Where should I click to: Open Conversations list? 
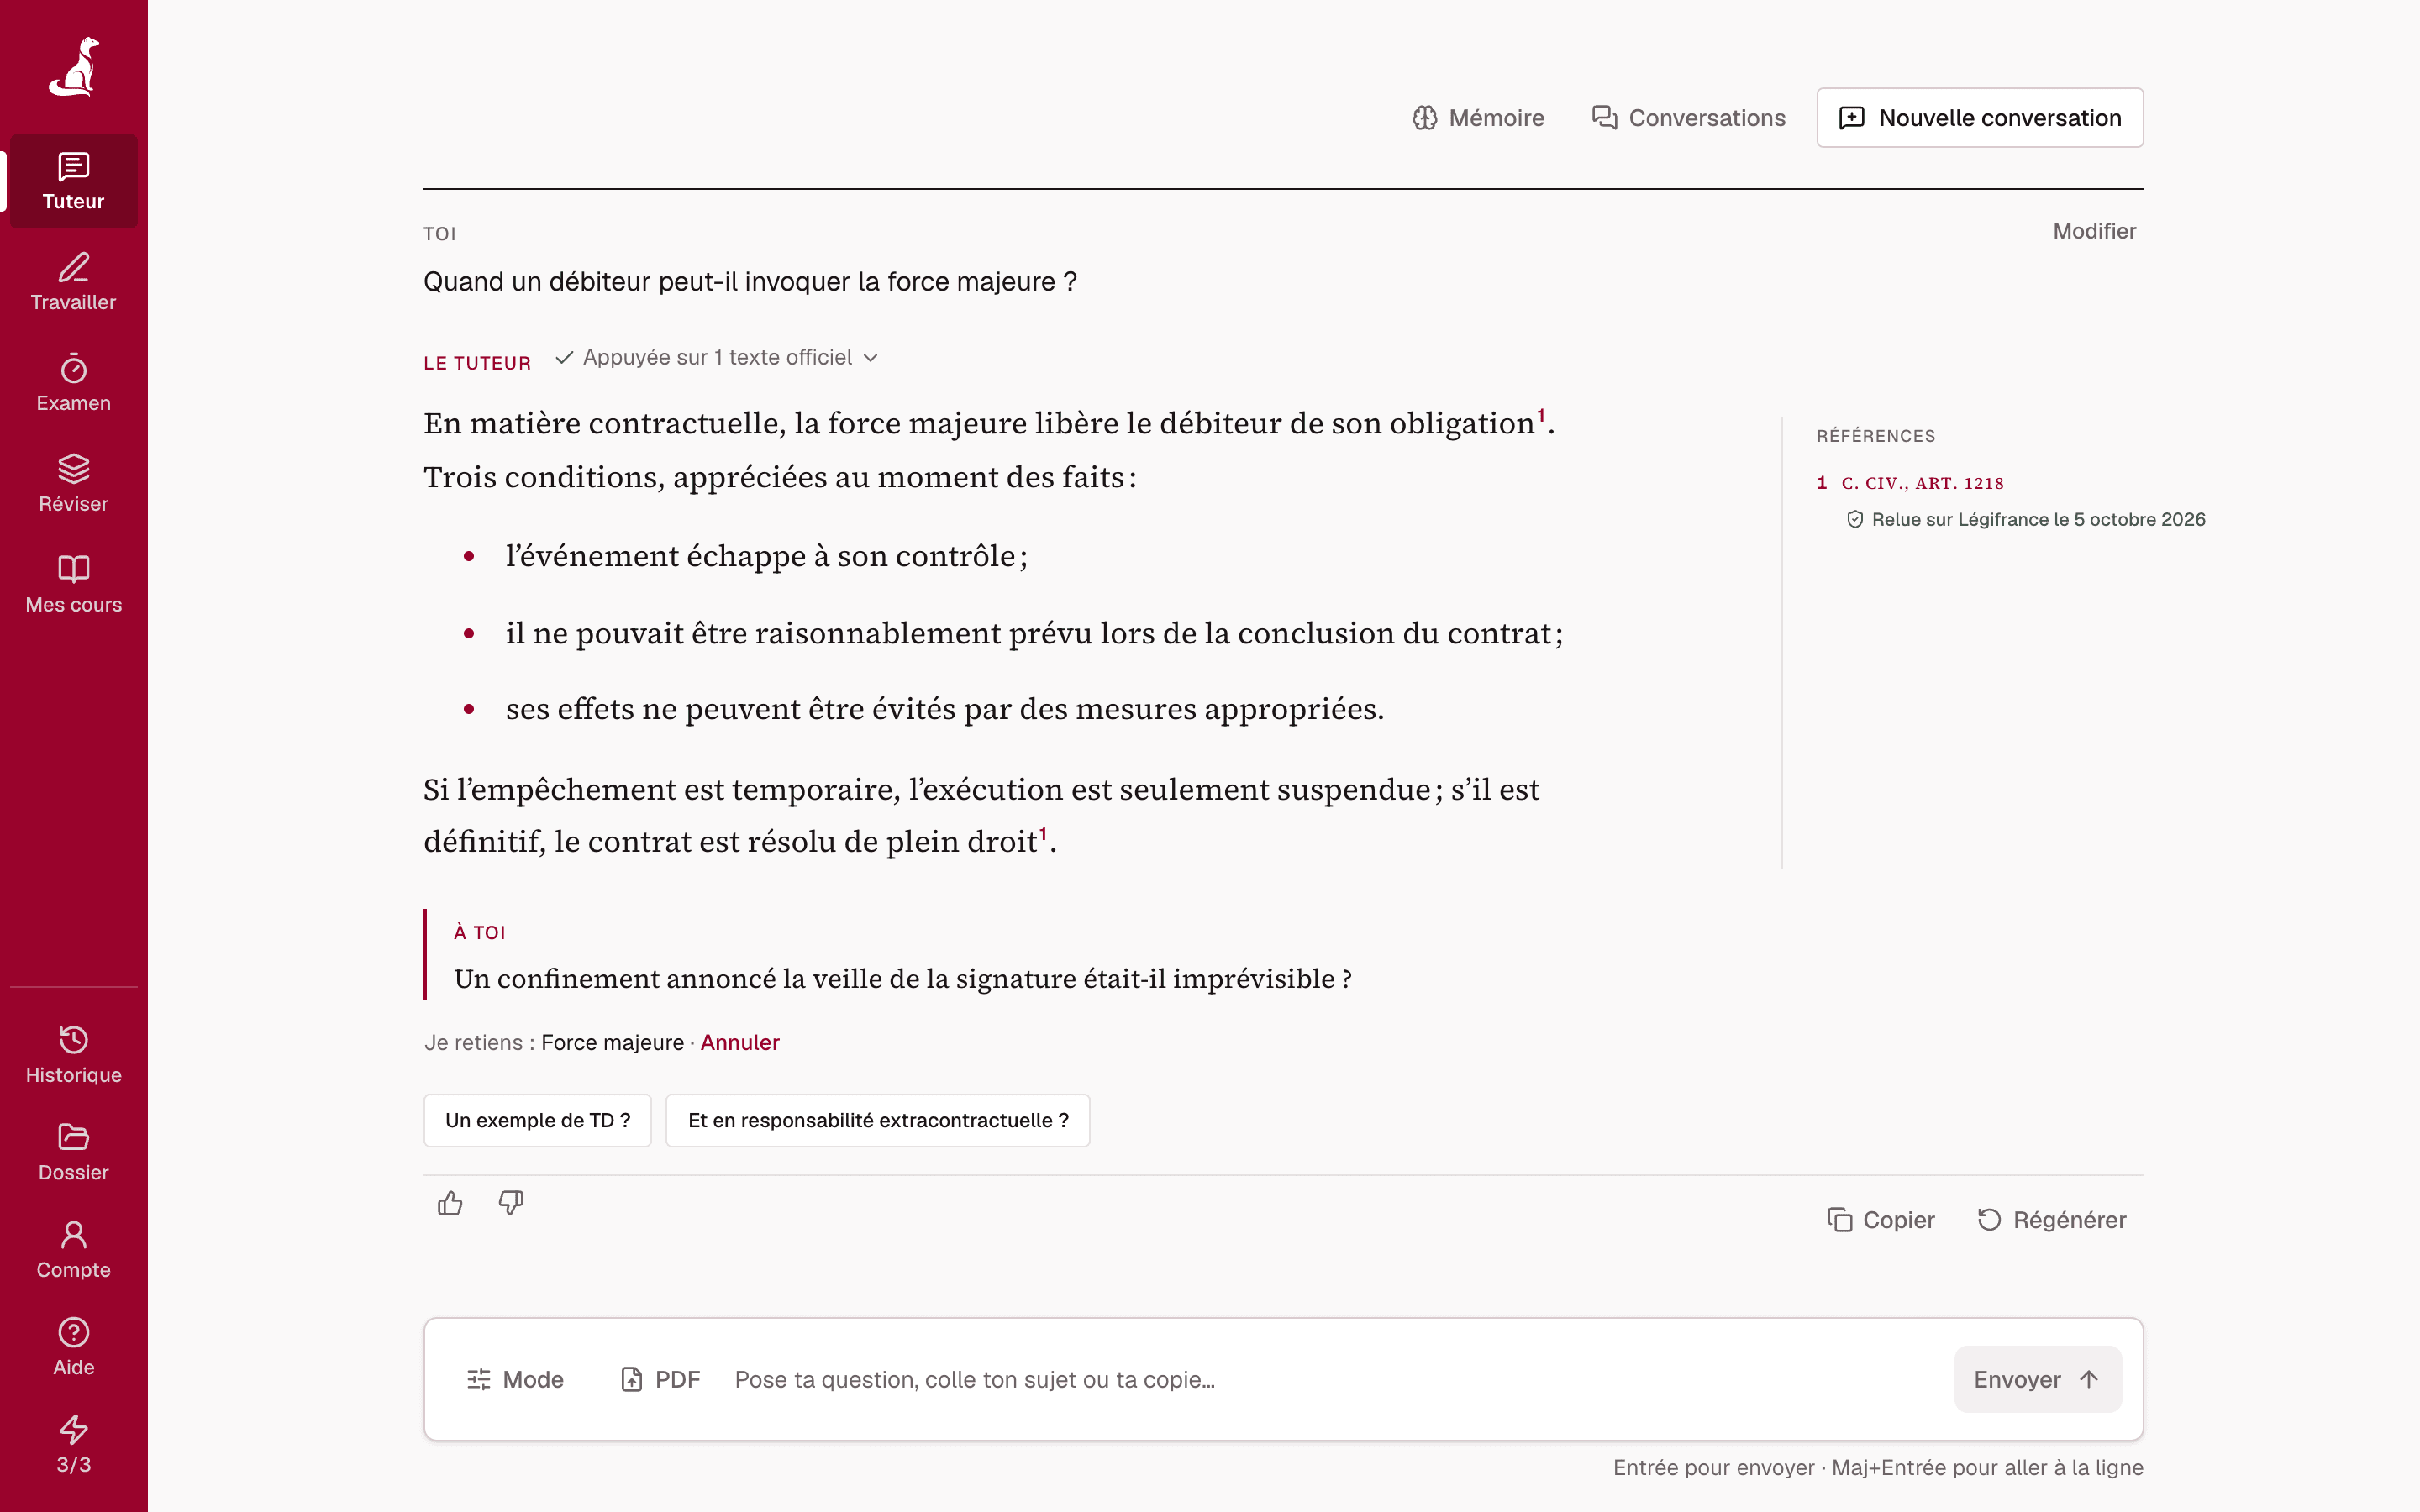pos(1688,118)
